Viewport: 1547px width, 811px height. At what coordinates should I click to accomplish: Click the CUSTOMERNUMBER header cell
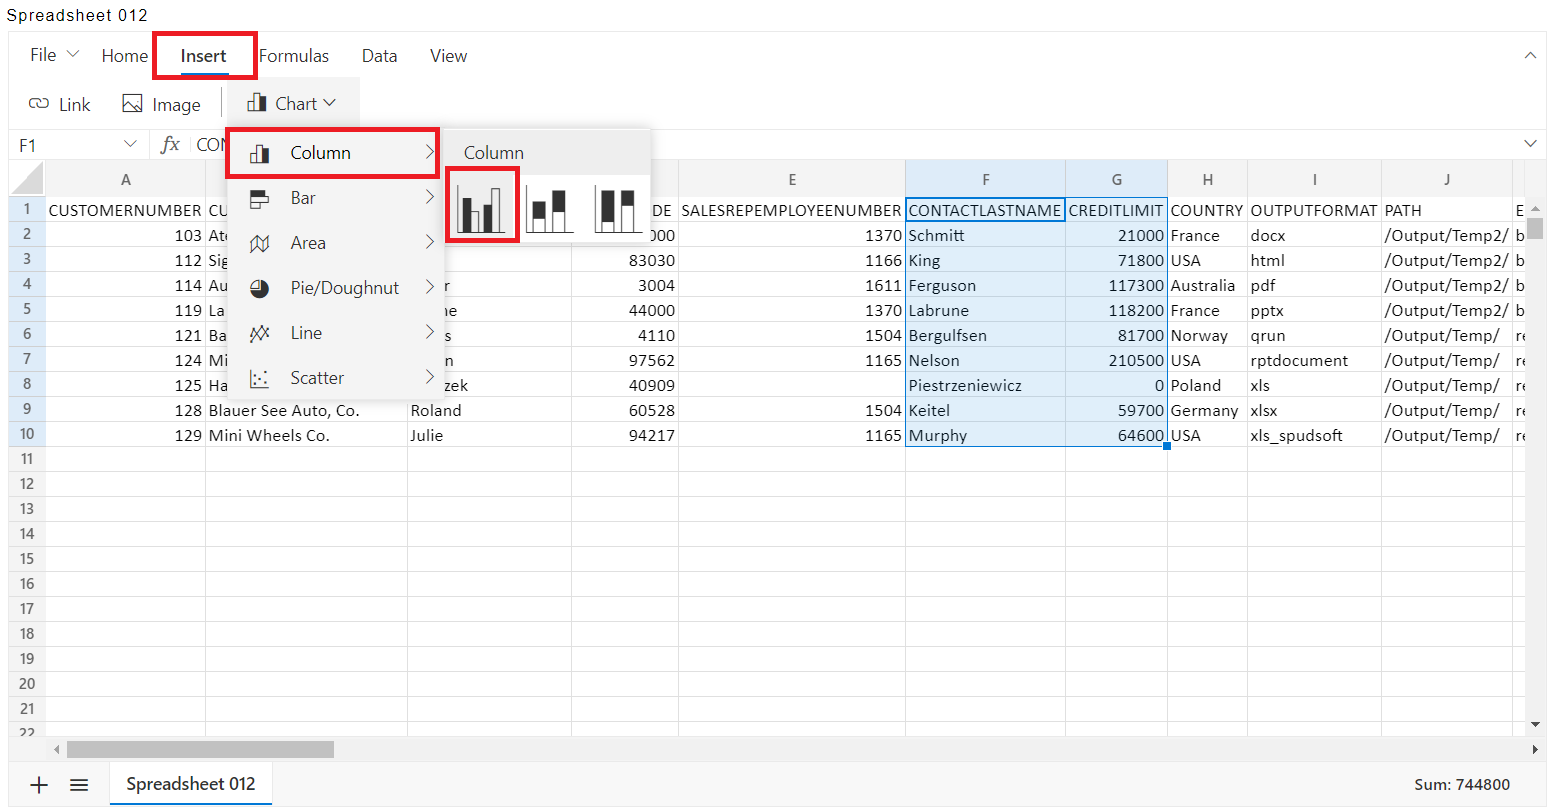(x=126, y=210)
